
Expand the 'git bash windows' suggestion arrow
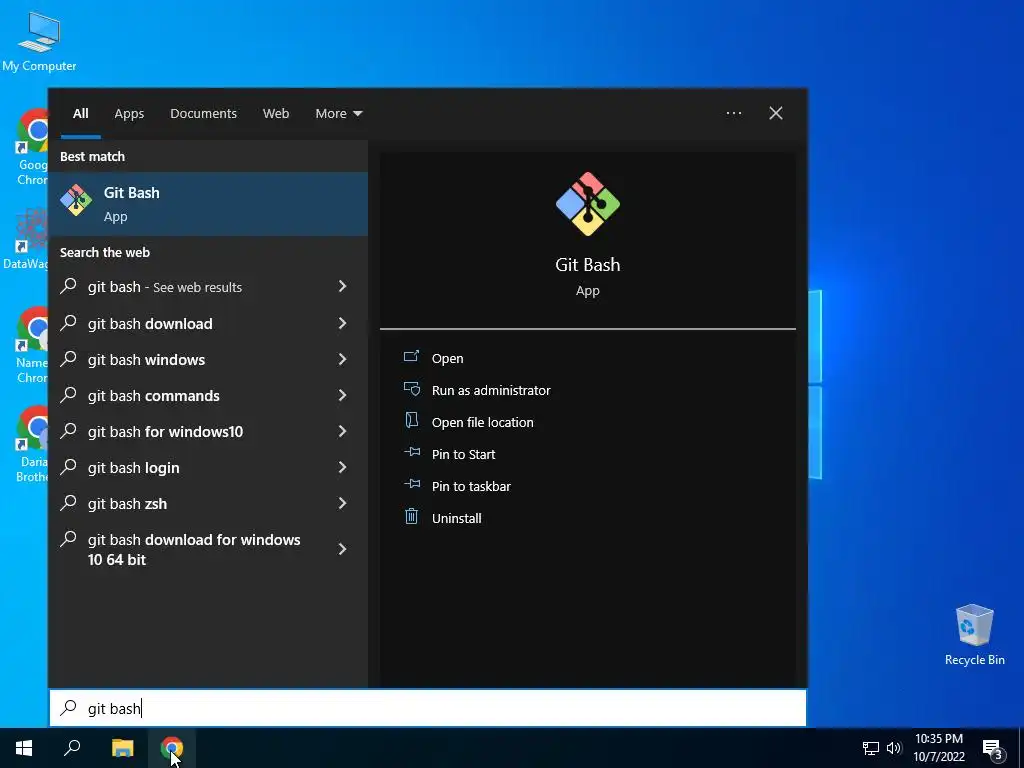point(342,359)
